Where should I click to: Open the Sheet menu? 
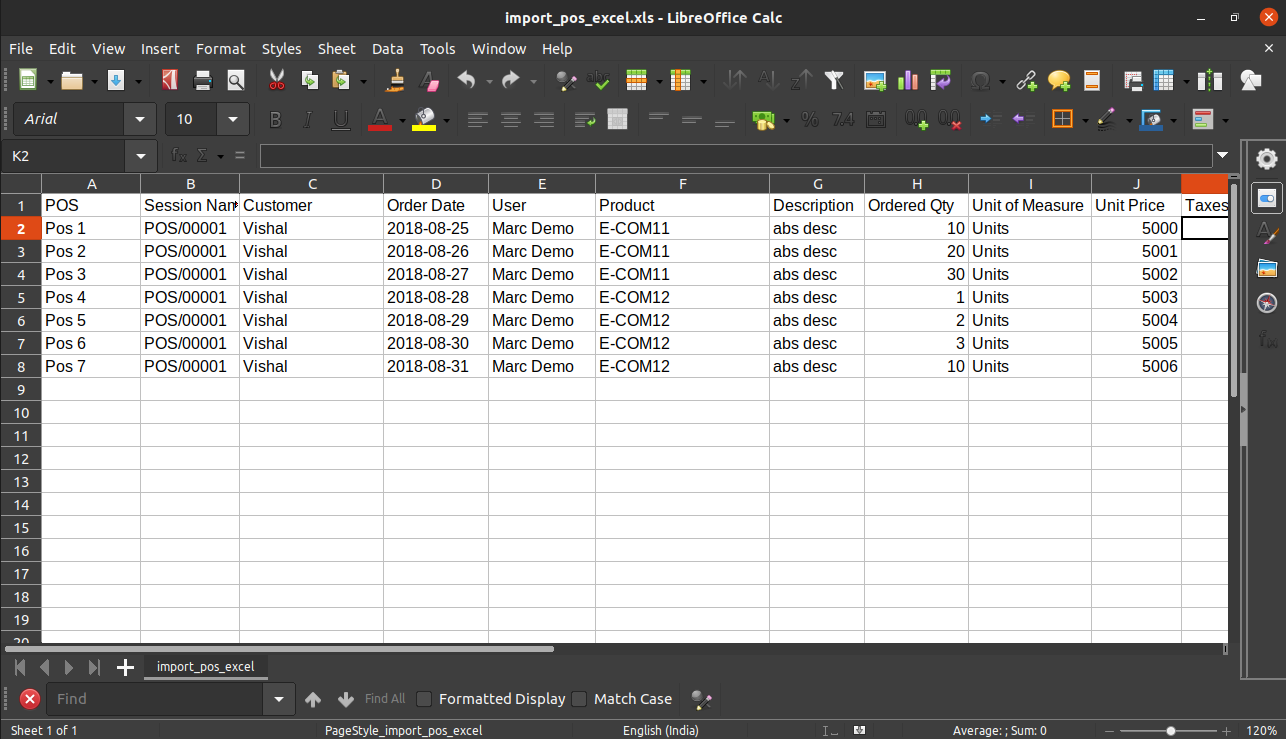(x=336, y=48)
